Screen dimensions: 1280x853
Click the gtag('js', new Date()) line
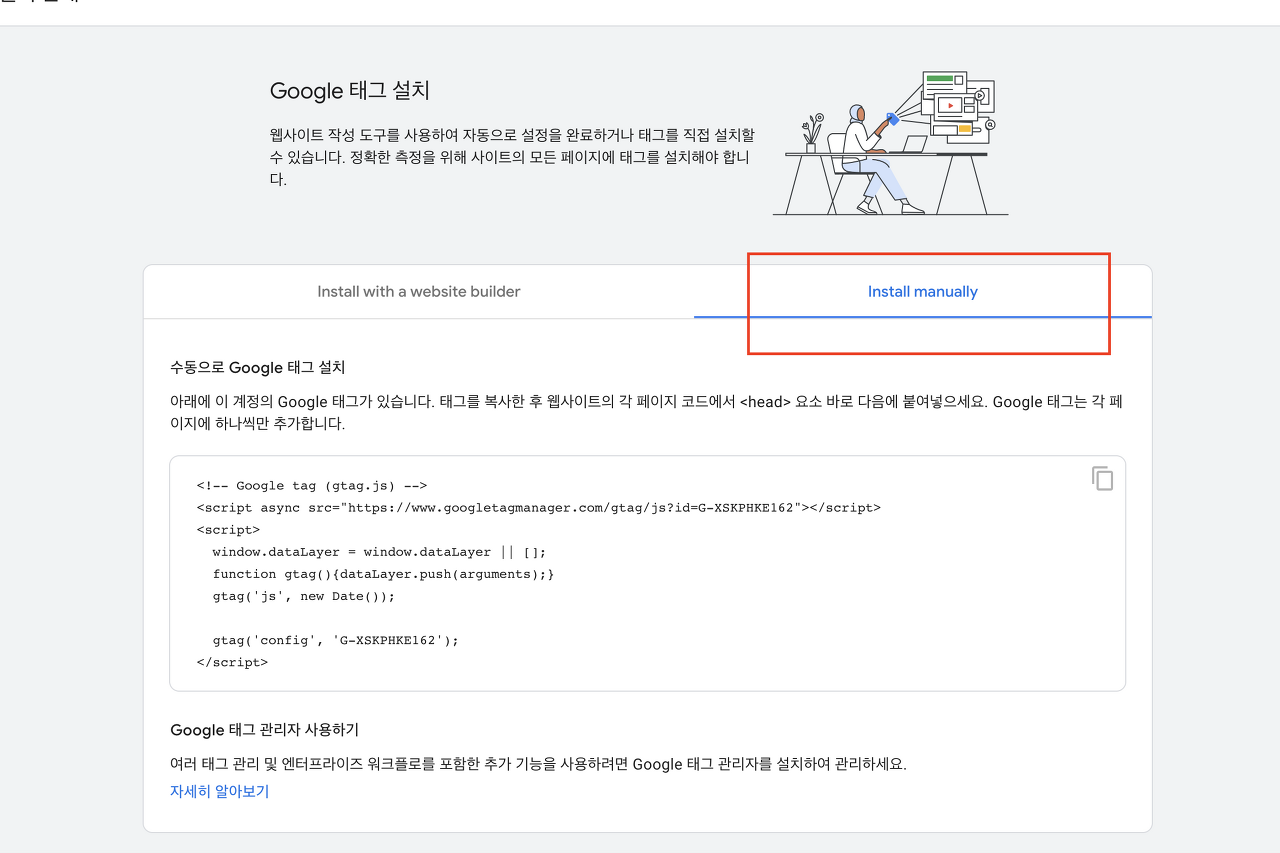[304, 596]
